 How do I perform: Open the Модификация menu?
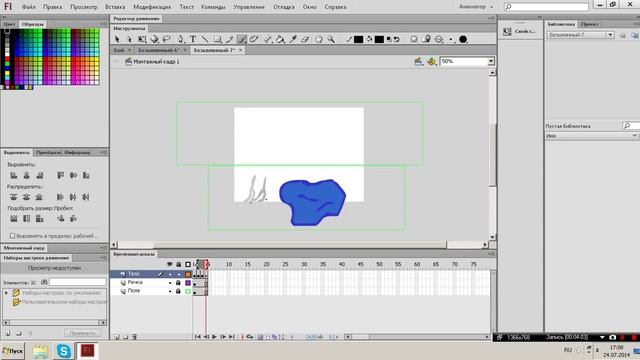pos(152,7)
